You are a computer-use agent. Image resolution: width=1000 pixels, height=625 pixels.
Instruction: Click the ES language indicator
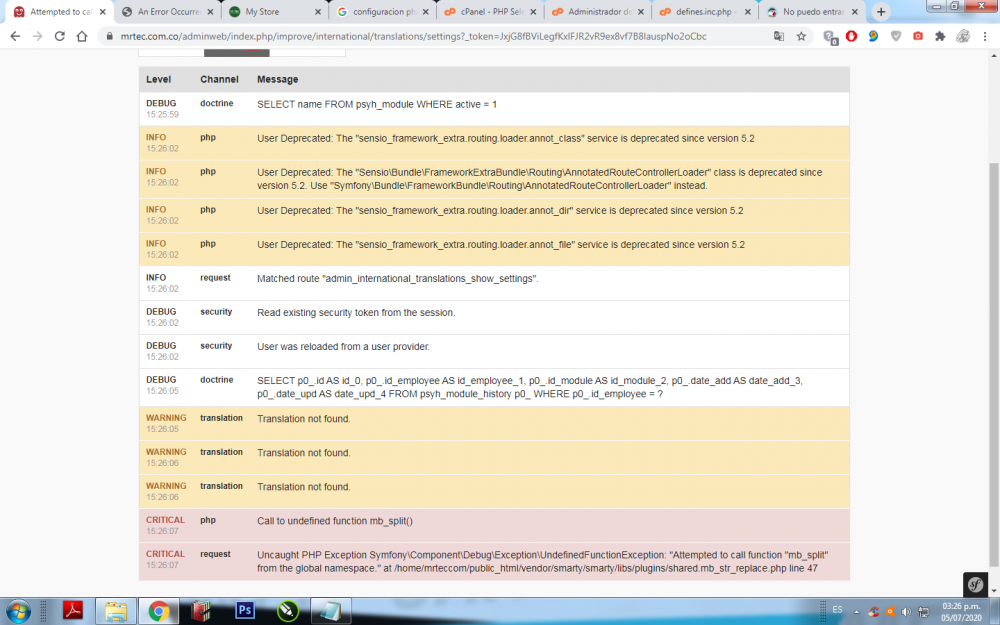point(837,610)
